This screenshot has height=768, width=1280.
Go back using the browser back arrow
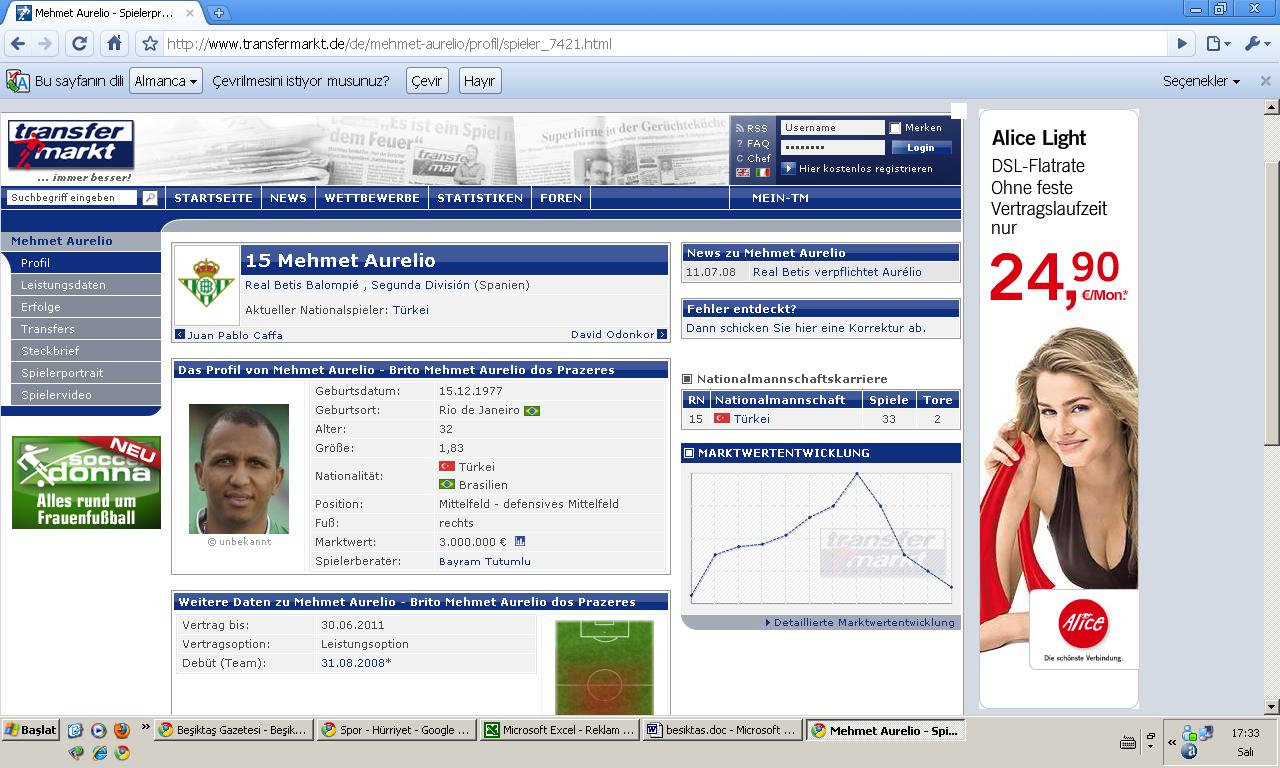pyautogui.click(x=18, y=44)
